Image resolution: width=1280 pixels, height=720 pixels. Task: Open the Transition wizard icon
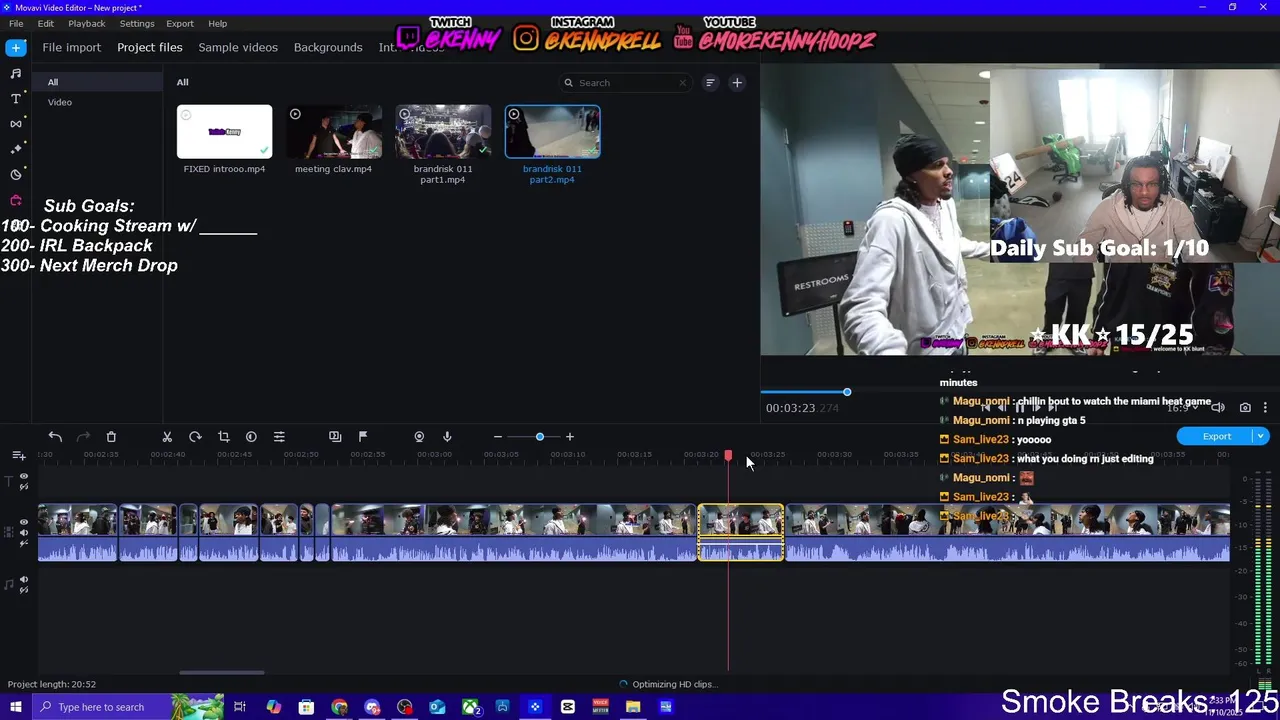point(335,437)
